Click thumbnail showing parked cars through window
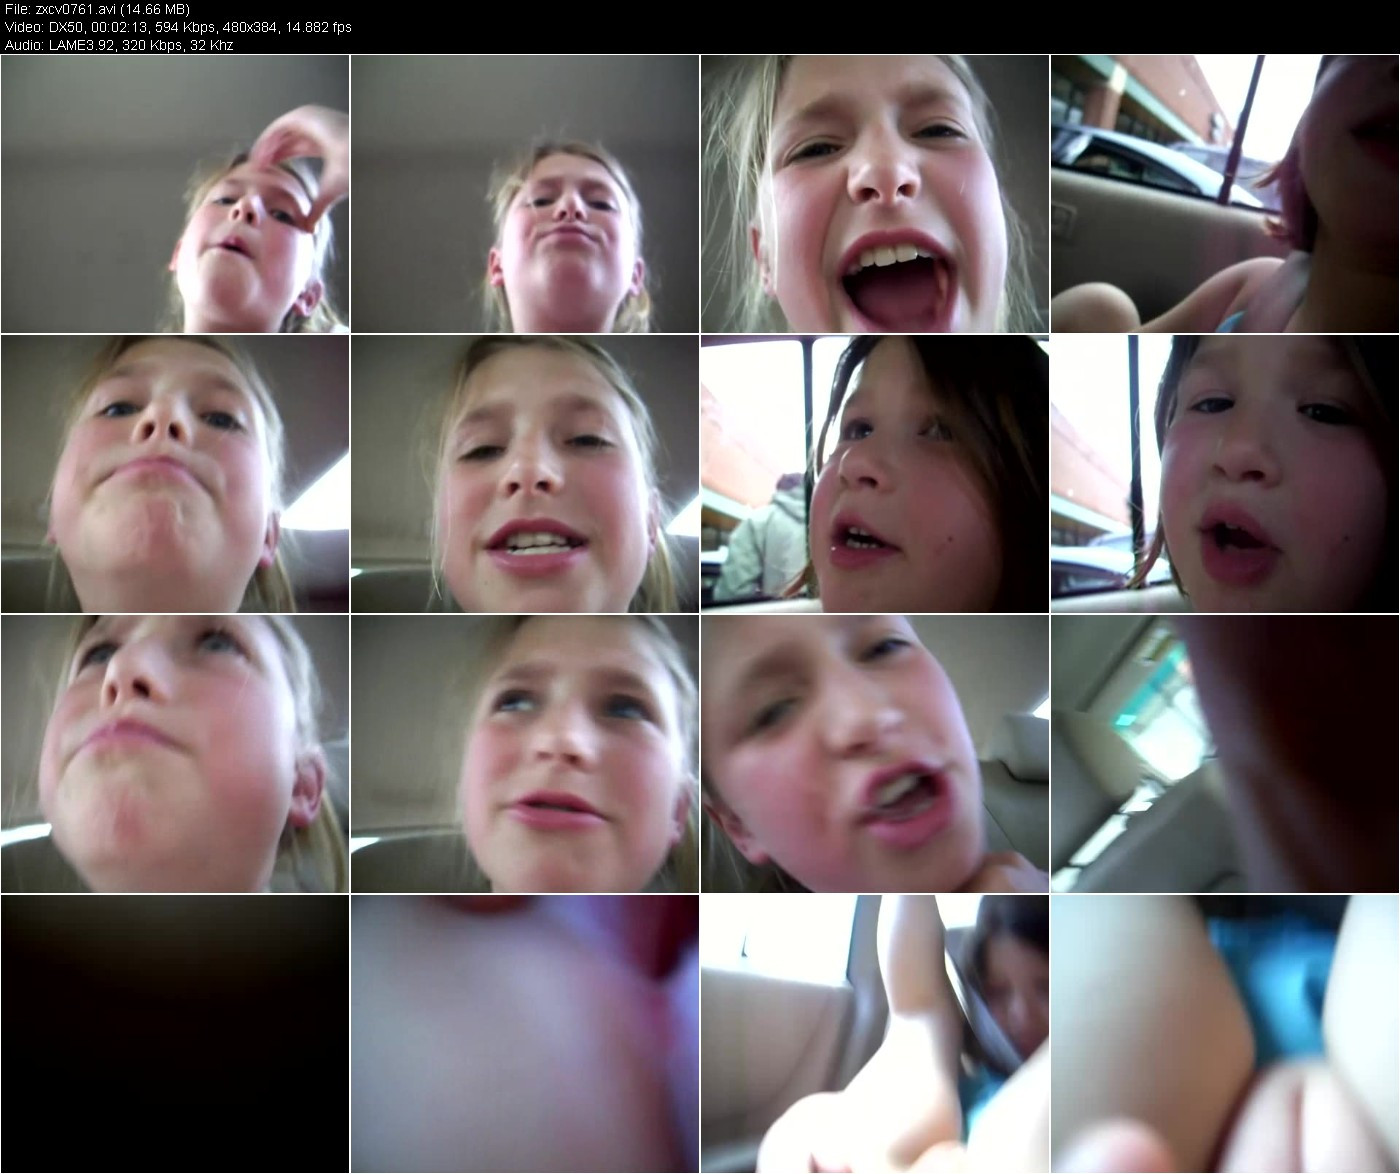The height and width of the screenshot is (1174, 1400). (x=1225, y=194)
